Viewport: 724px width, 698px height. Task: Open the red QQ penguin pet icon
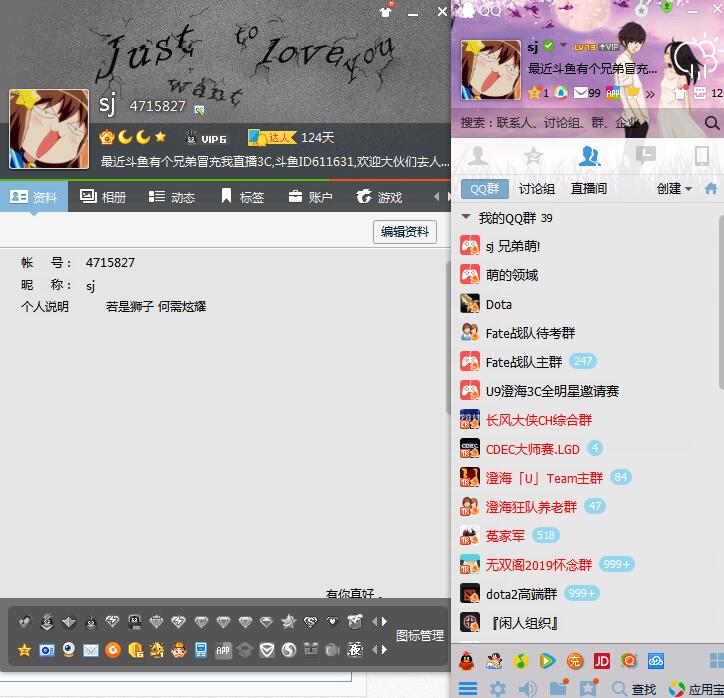coord(467,662)
